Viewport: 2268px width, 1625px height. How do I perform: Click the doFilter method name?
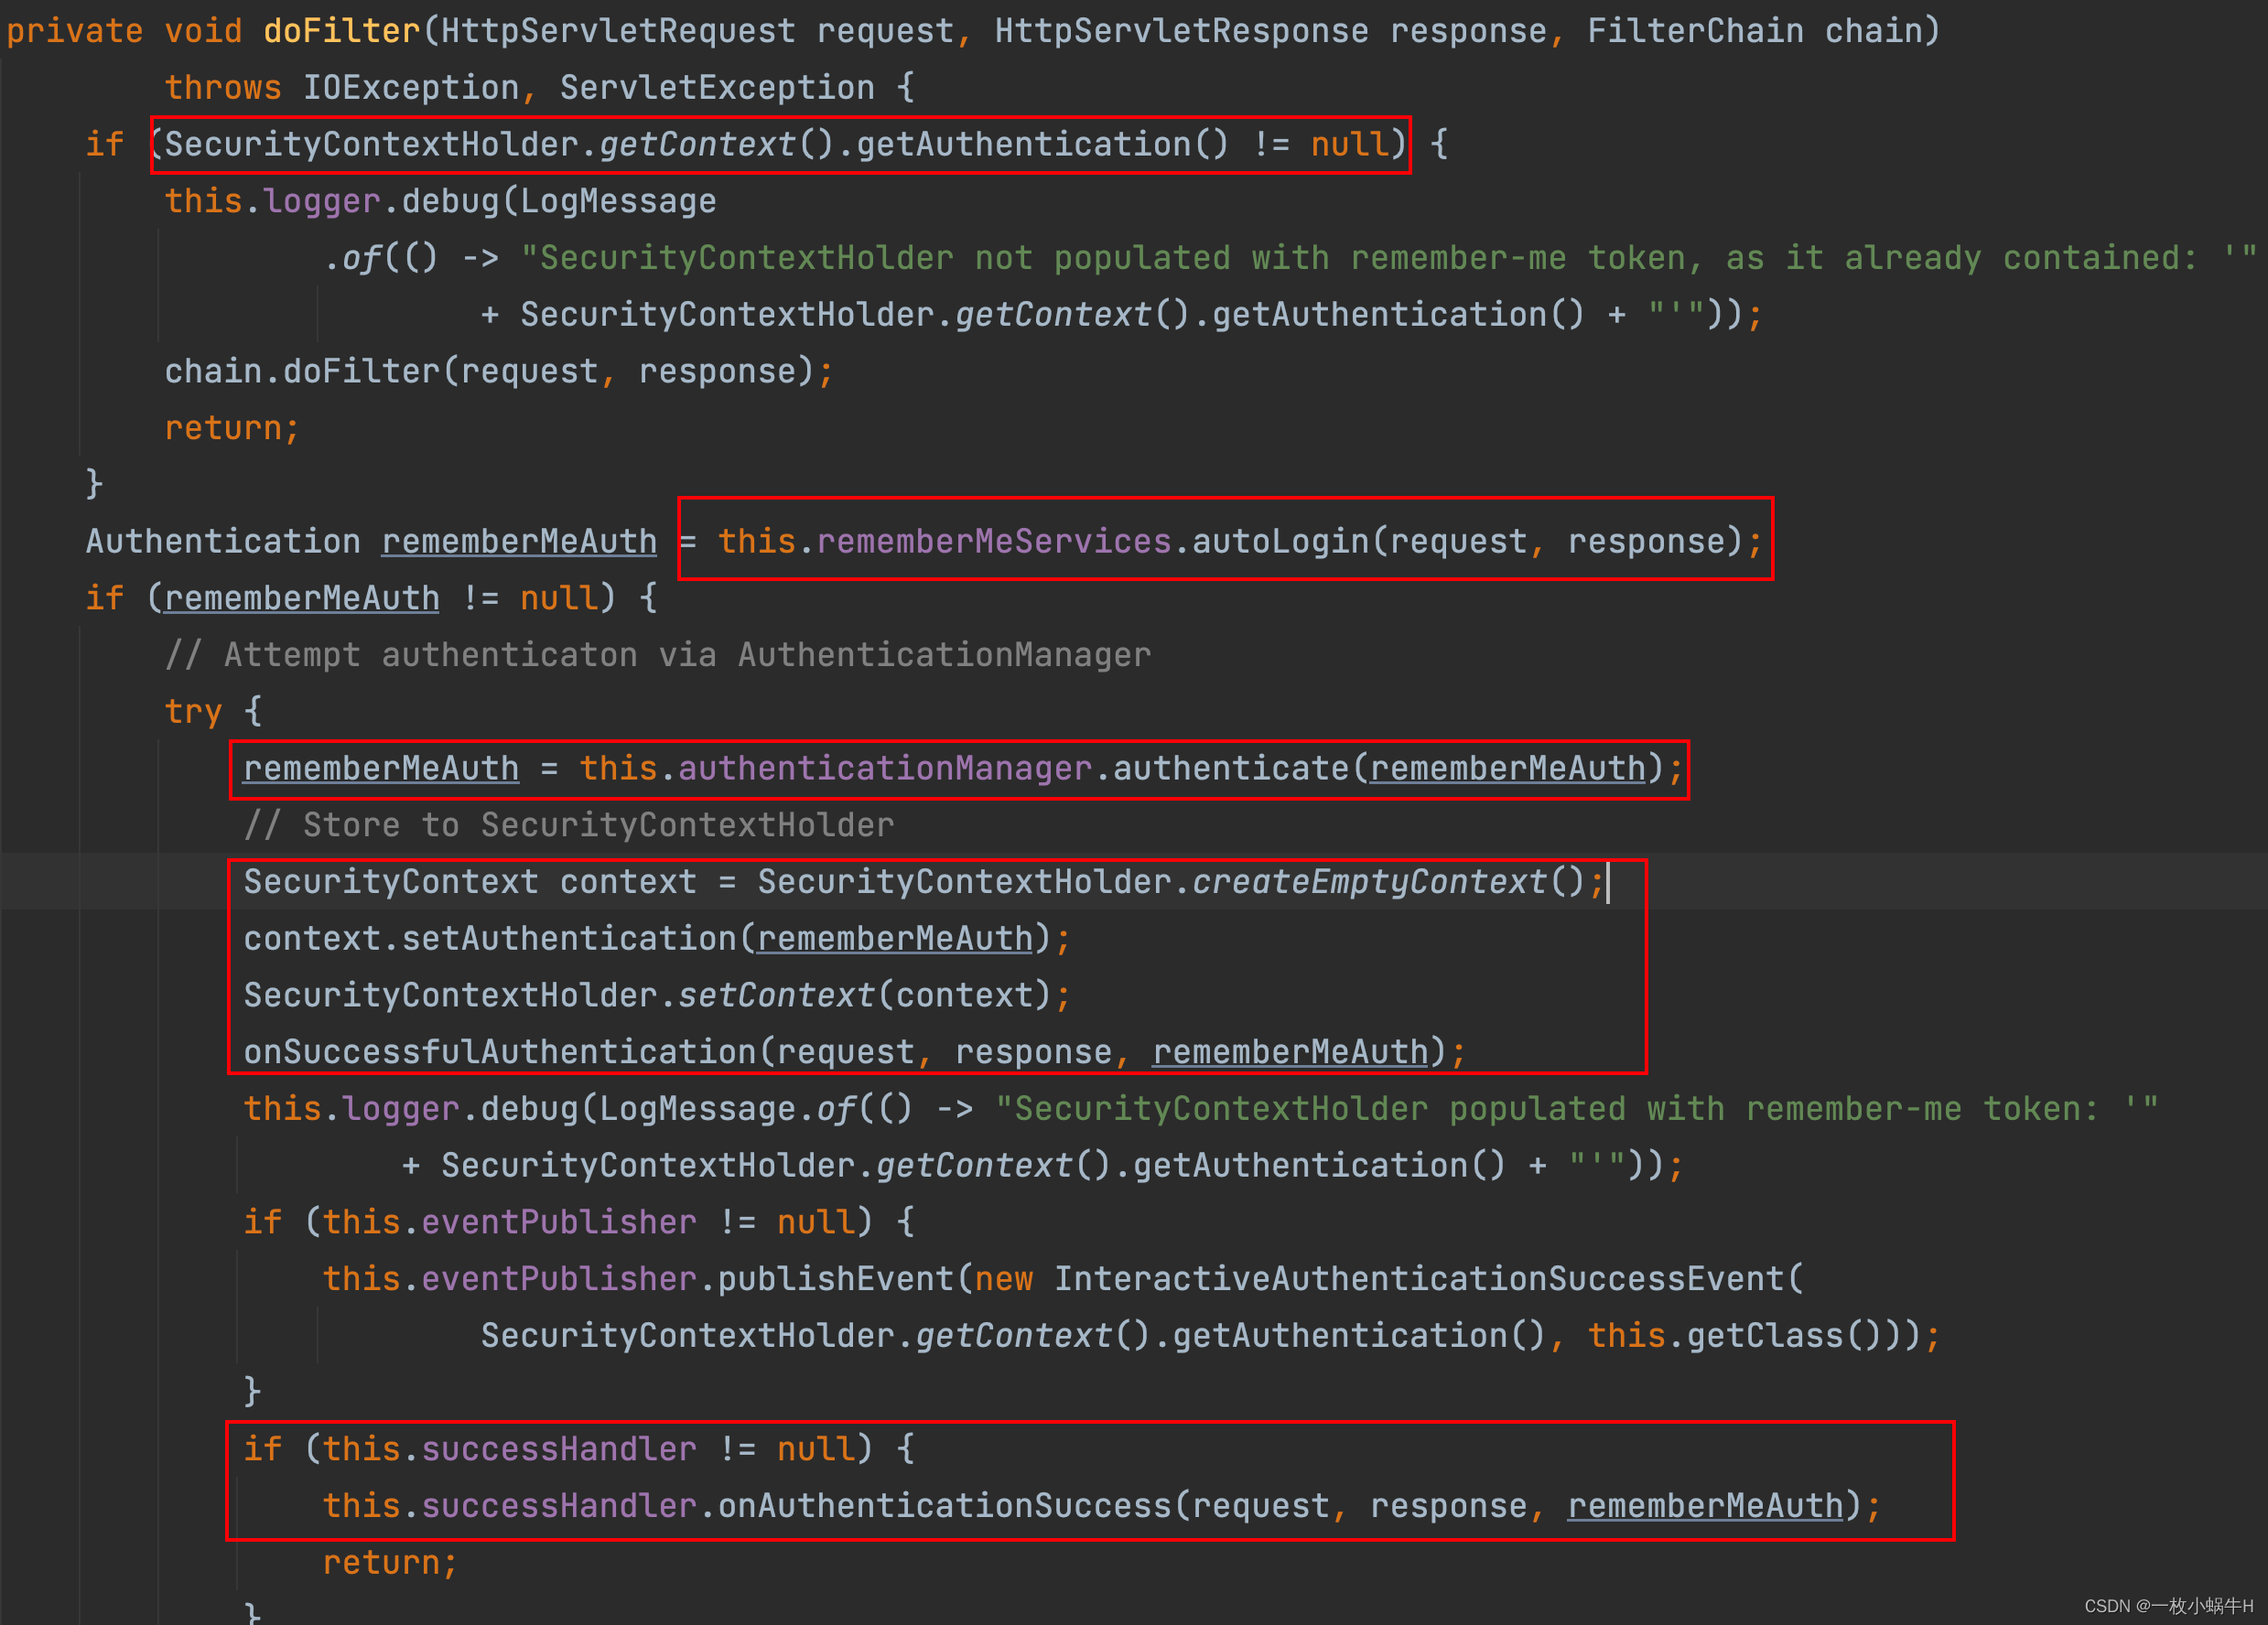tap(341, 31)
